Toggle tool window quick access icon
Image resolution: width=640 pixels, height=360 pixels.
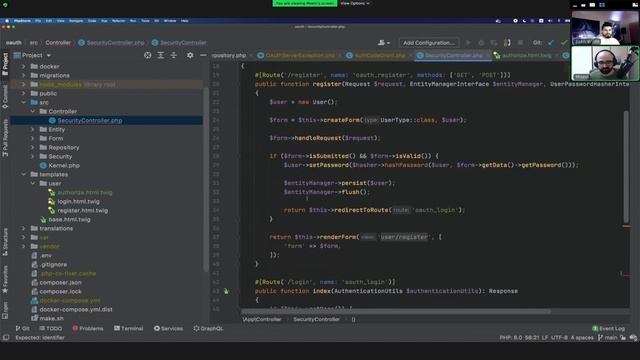point(6,338)
